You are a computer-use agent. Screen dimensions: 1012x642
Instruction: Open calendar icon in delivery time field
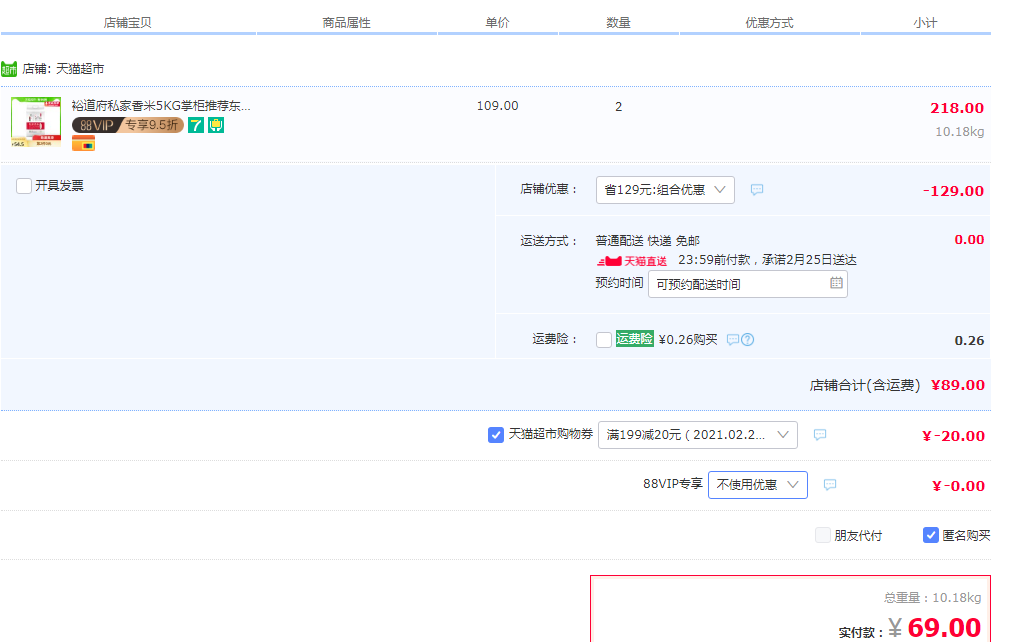[836, 283]
